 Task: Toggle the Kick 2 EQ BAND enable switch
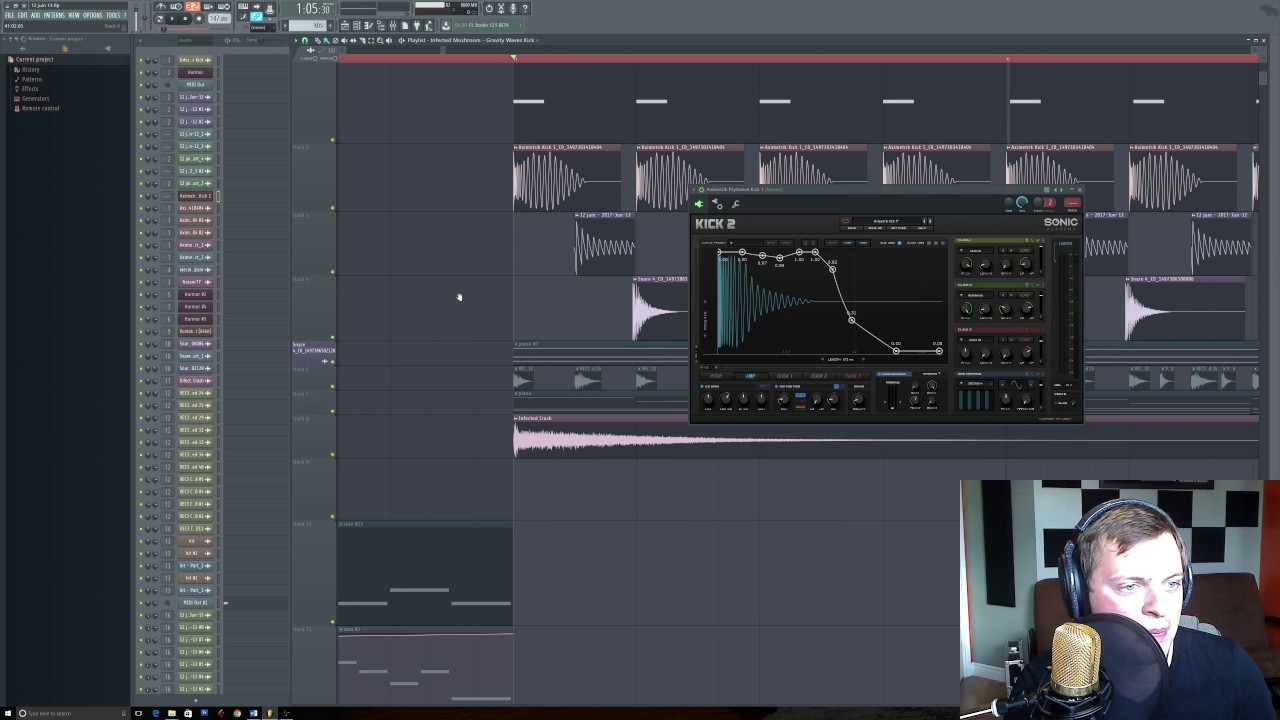[x=702, y=386]
